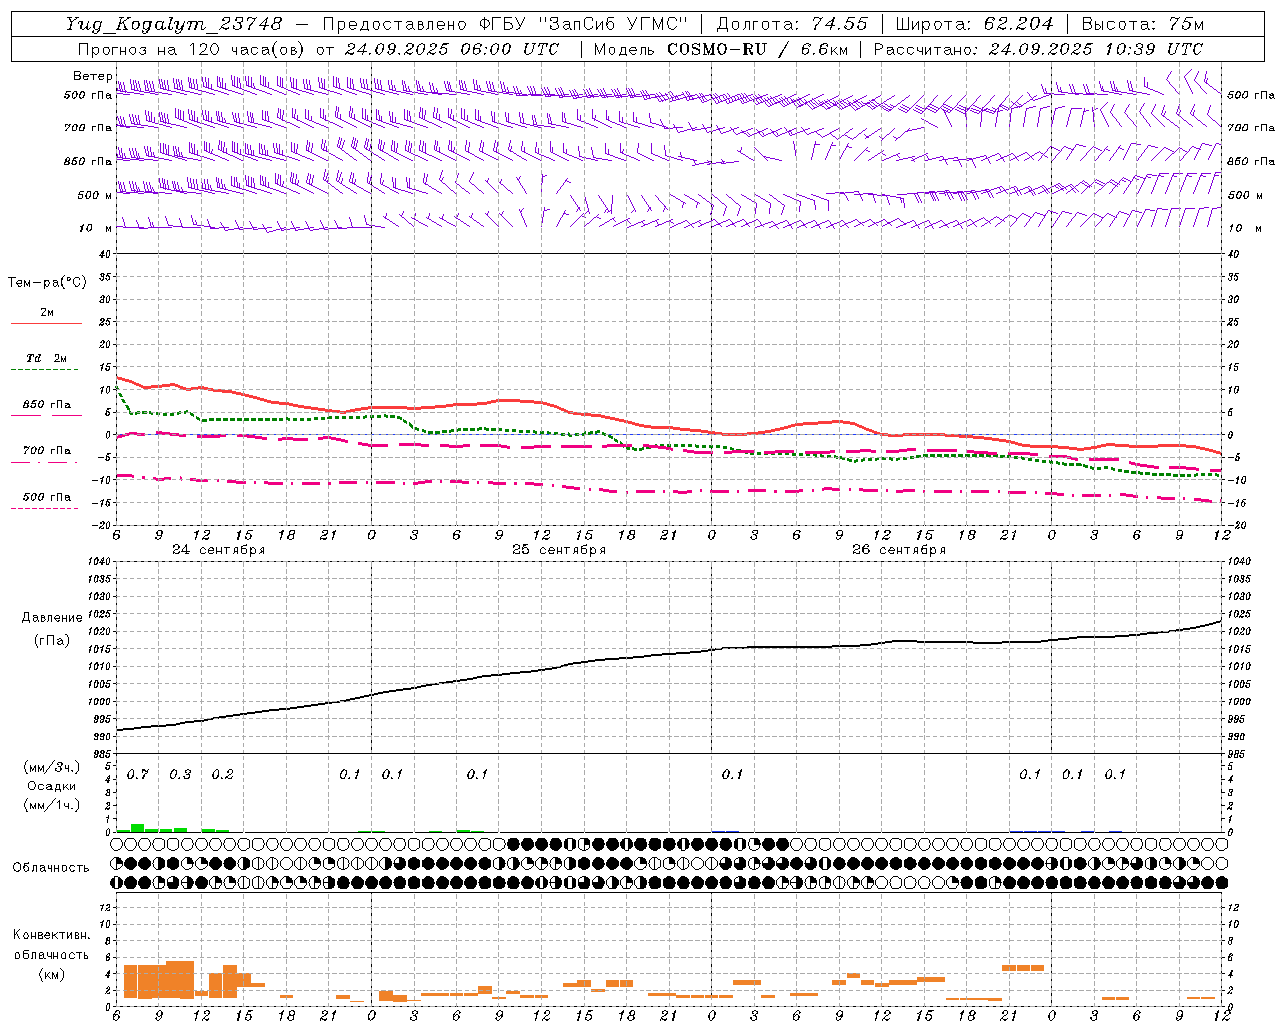Click the 26 сентября date label
The height and width of the screenshot is (1024, 1280).
click(899, 550)
